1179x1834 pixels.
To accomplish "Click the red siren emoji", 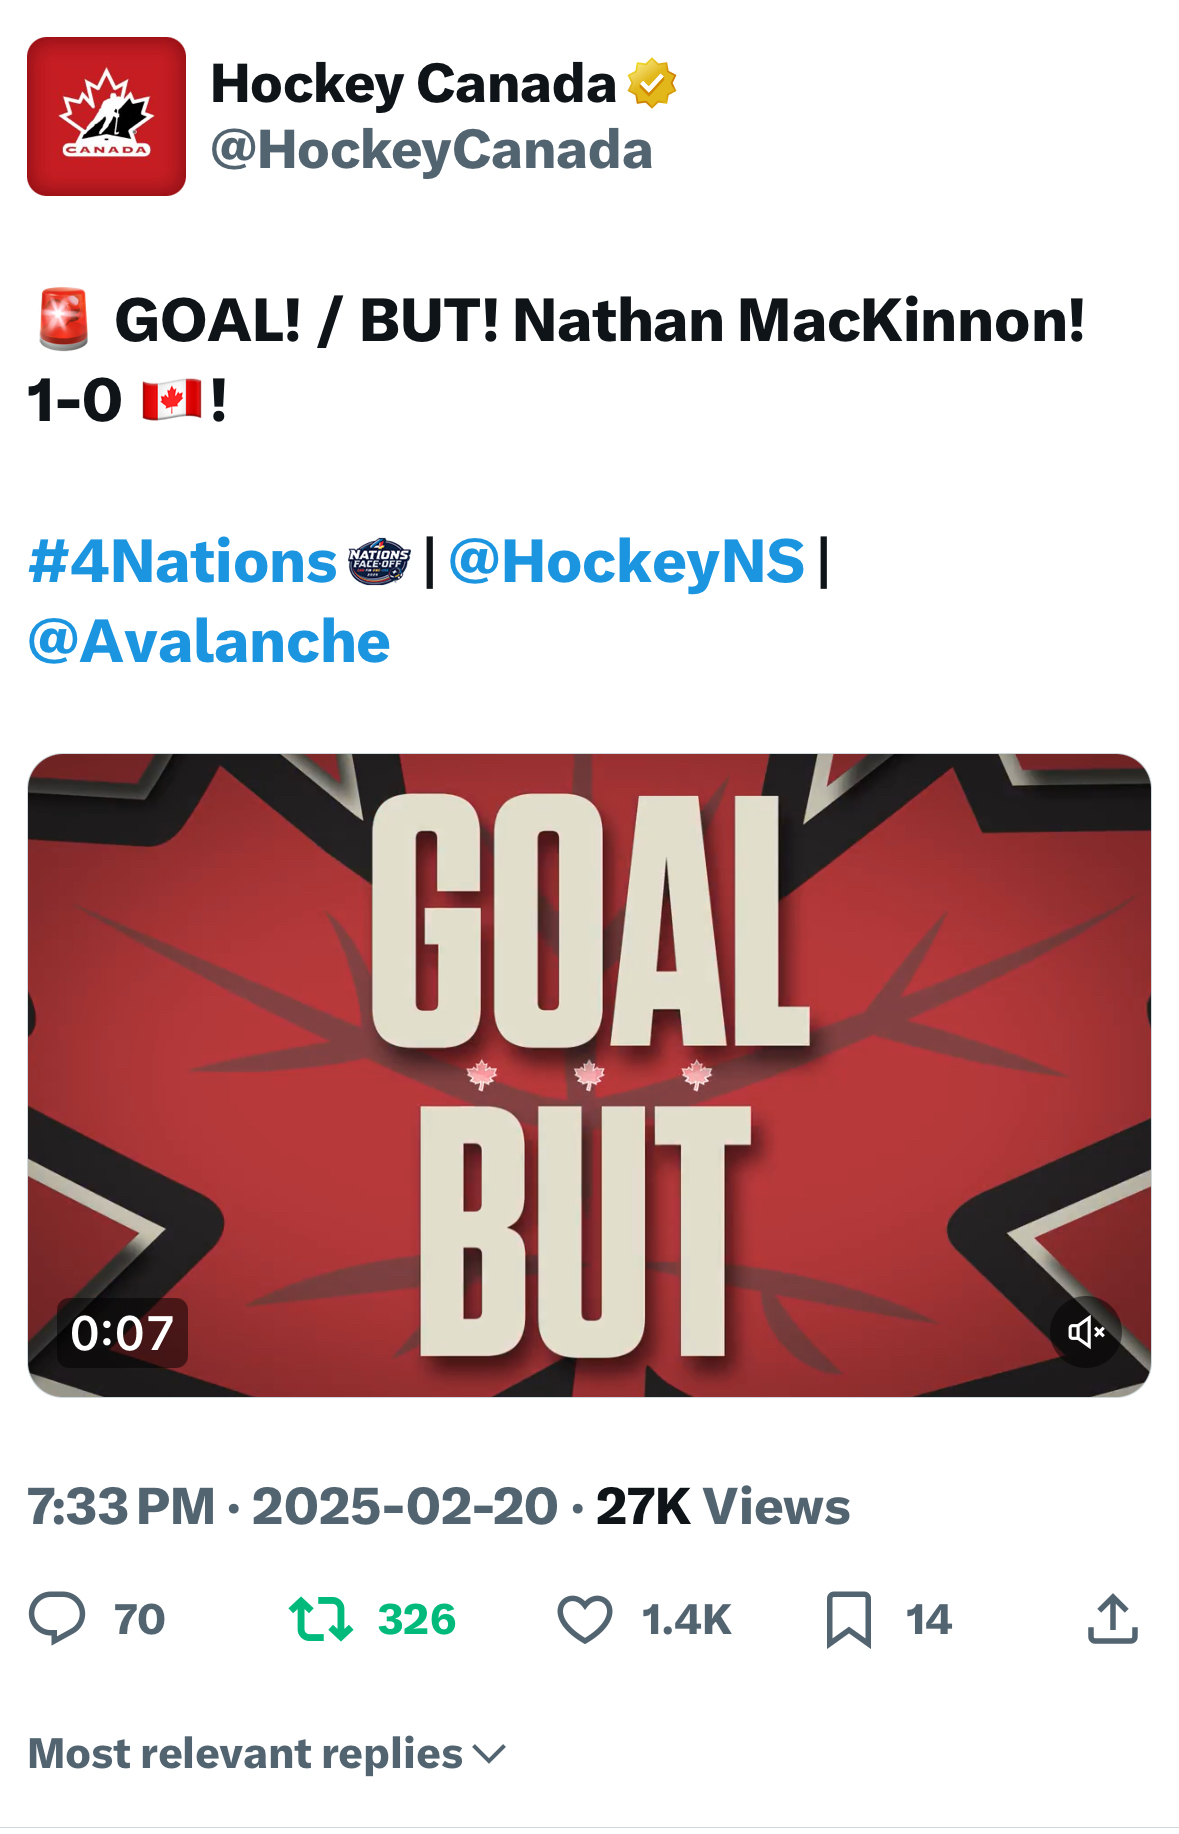I will (x=64, y=320).
